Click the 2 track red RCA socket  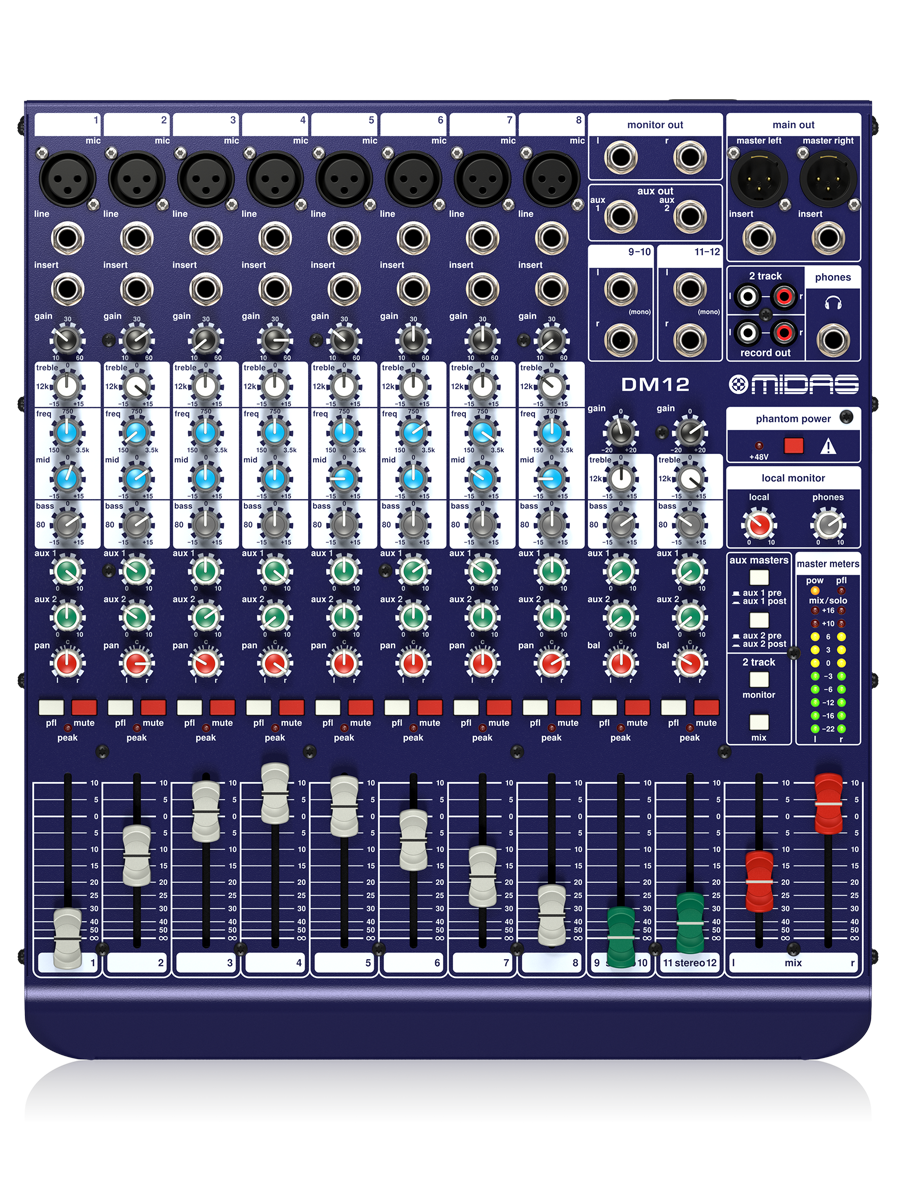783,297
